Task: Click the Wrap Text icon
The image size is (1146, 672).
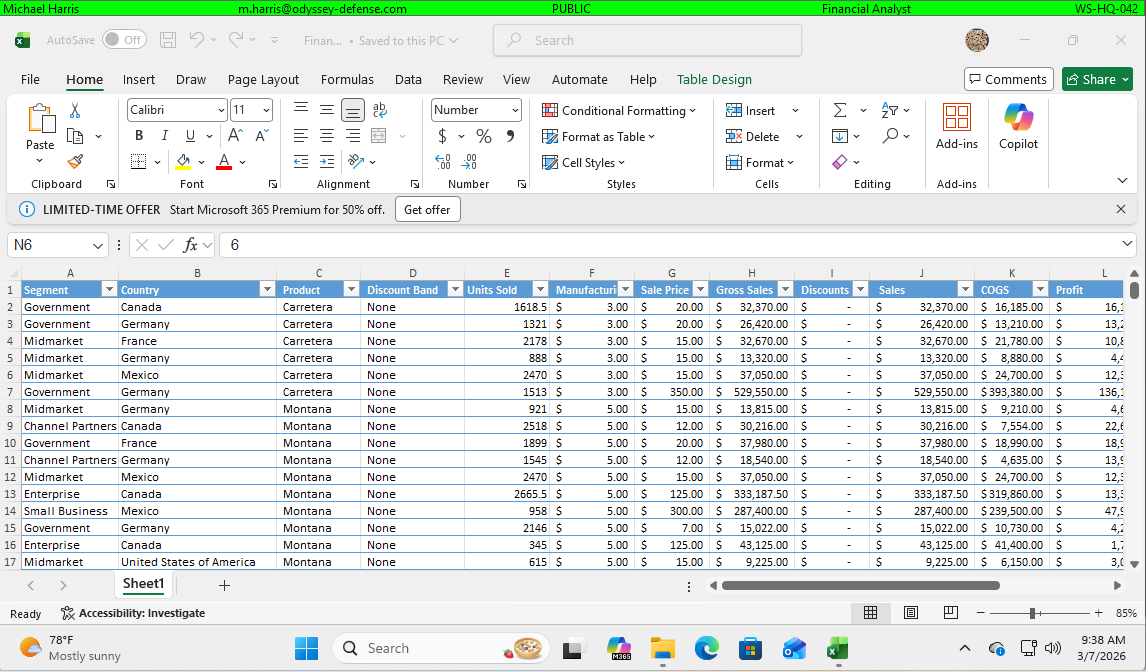Action: pos(382,110)
